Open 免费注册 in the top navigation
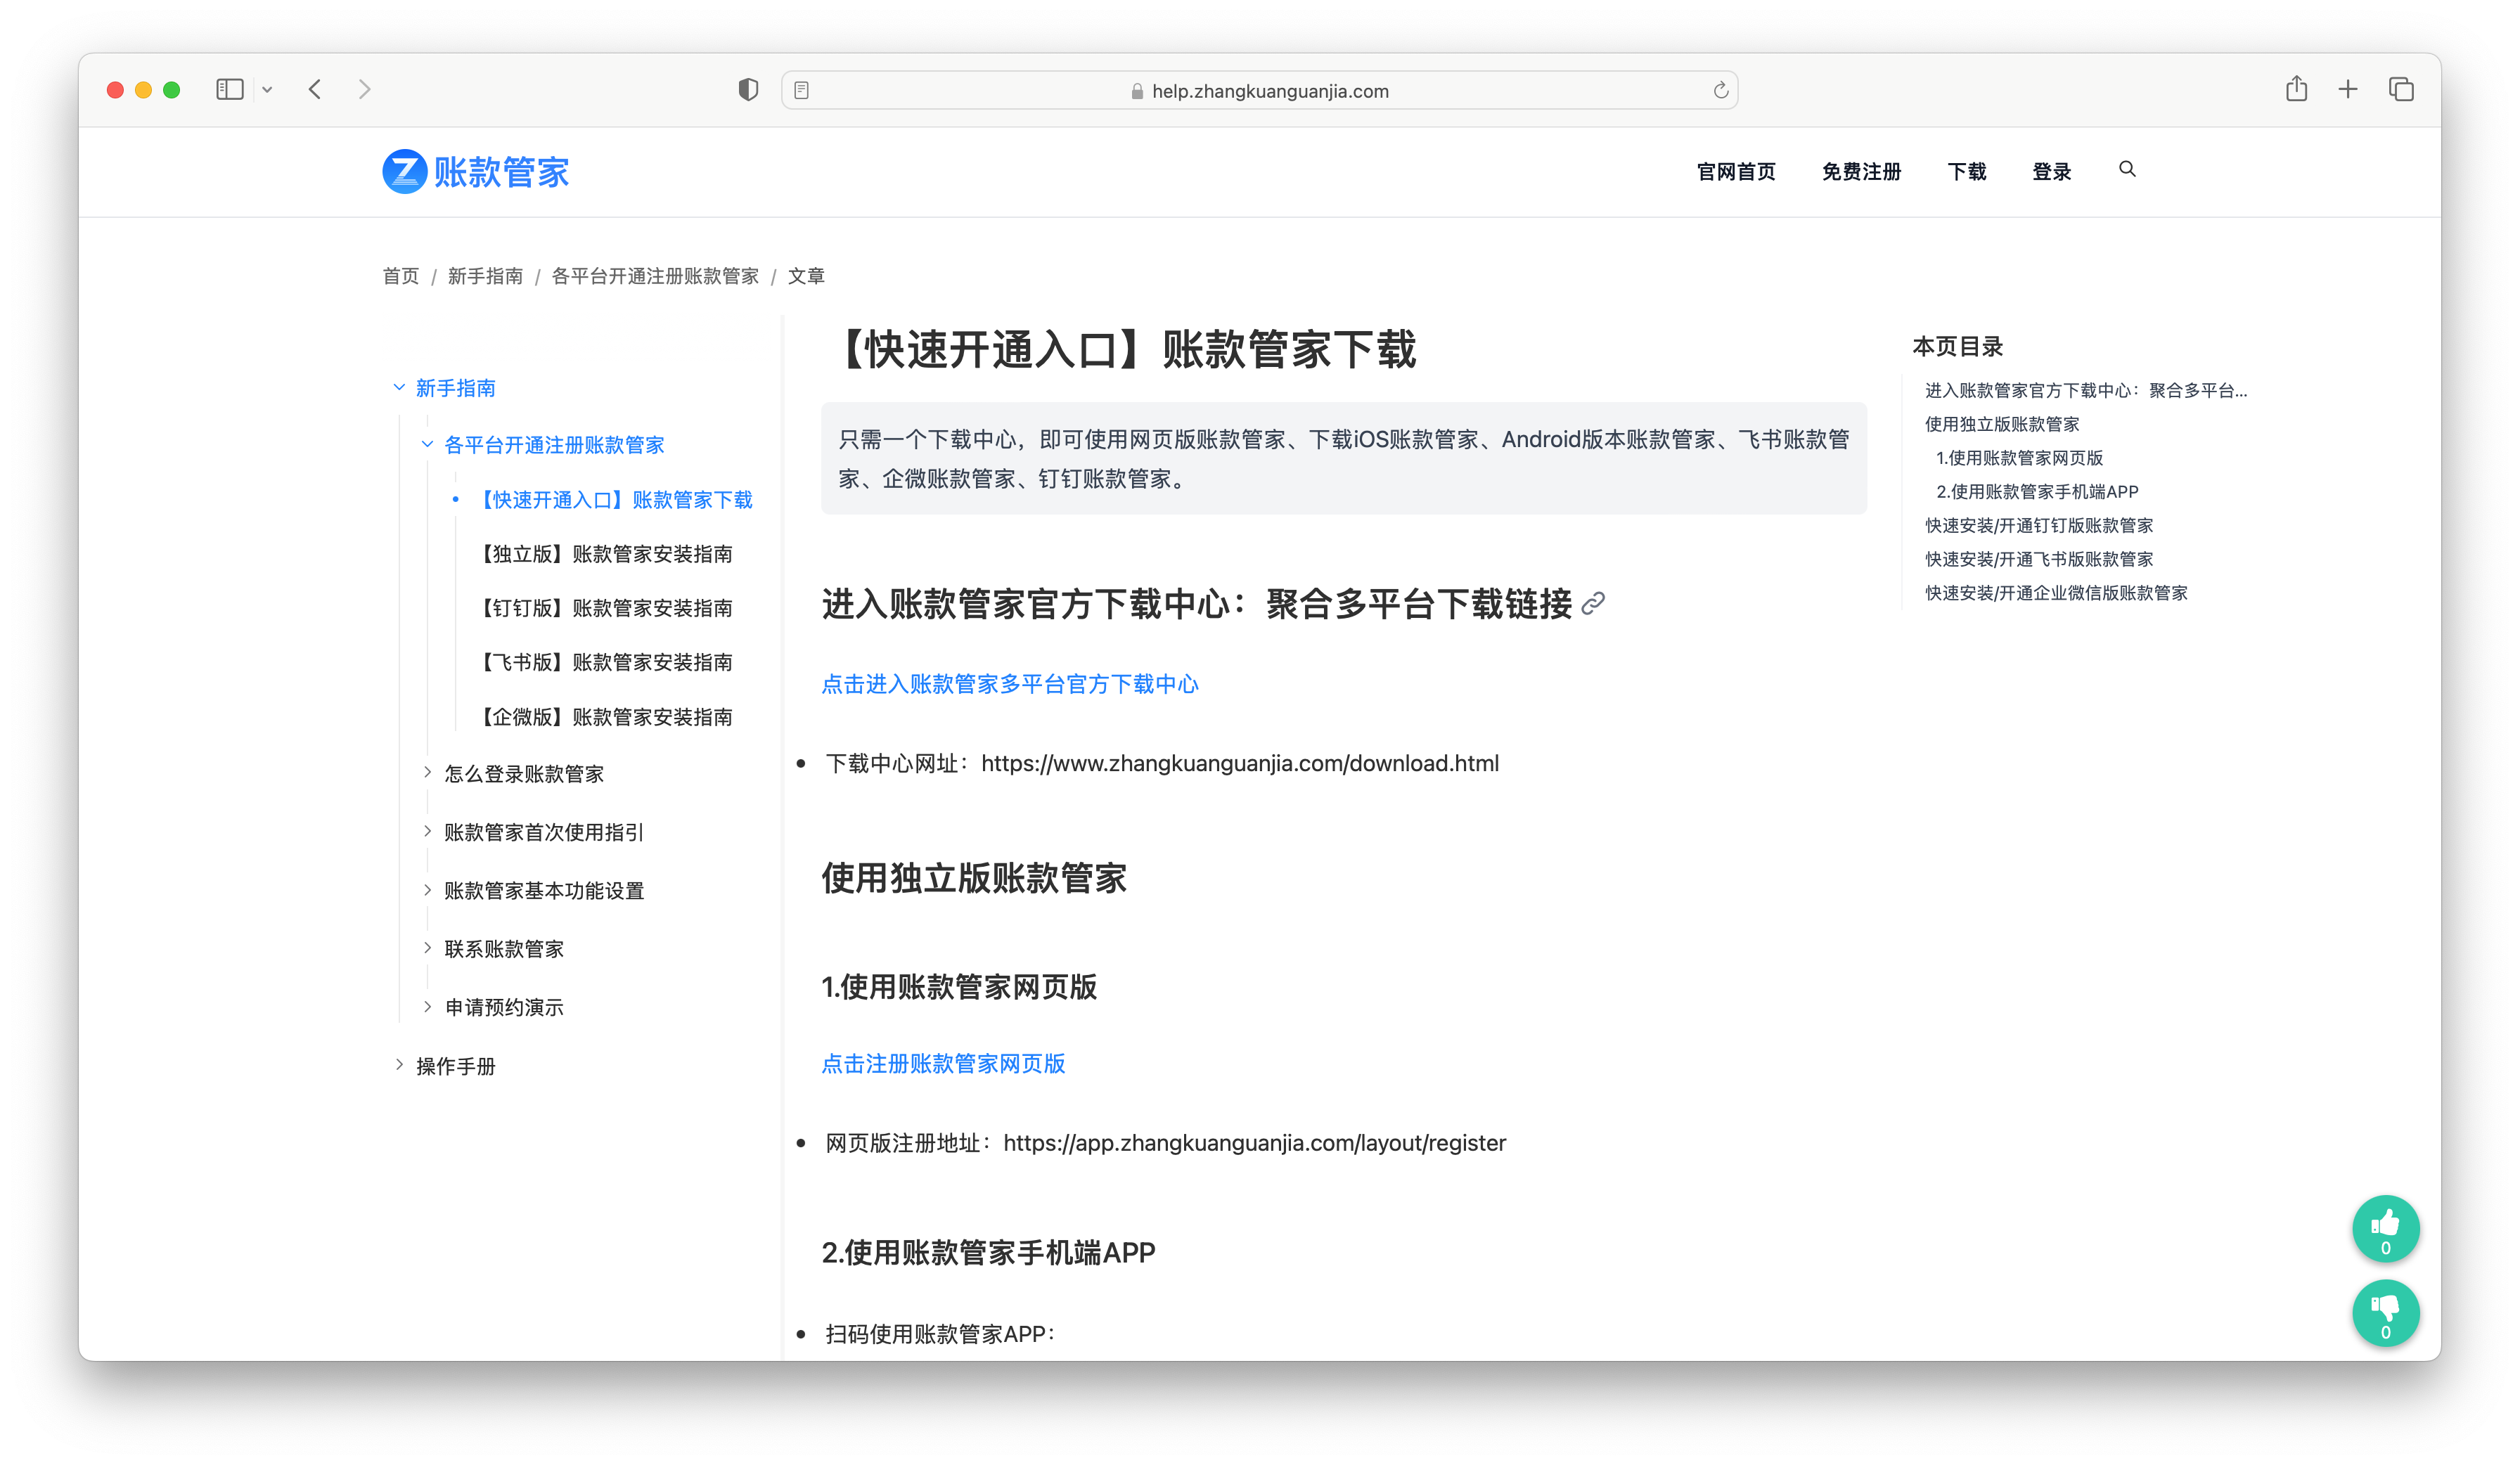Viewport: 2520px width, 1465px height. click(1861, 172)
